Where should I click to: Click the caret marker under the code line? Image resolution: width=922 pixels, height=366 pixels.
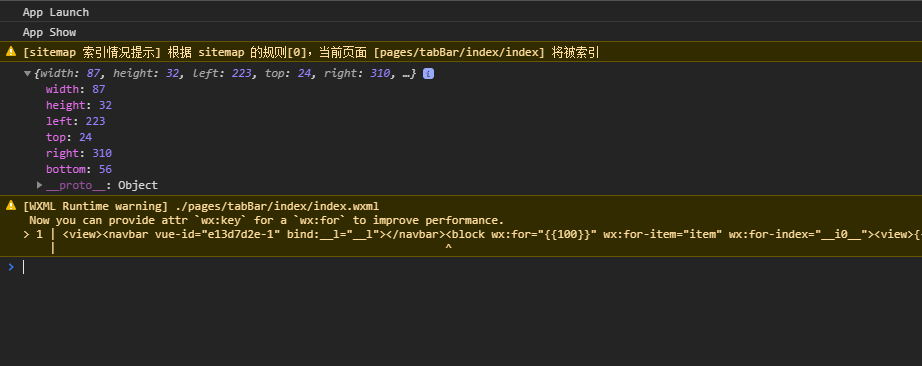coord(448,248)
